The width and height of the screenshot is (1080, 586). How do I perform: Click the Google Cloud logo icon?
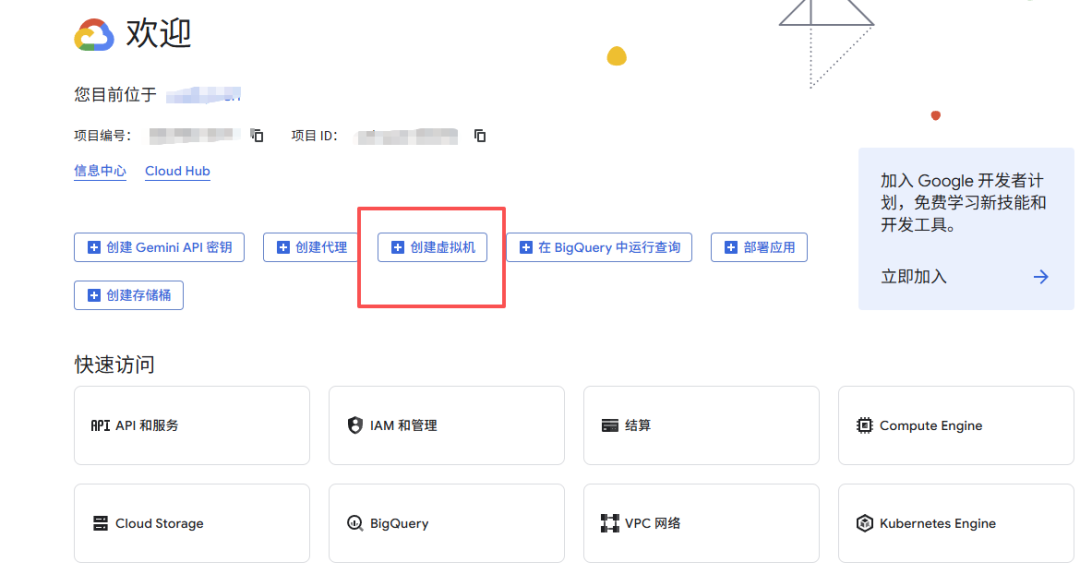click(94, 35)
